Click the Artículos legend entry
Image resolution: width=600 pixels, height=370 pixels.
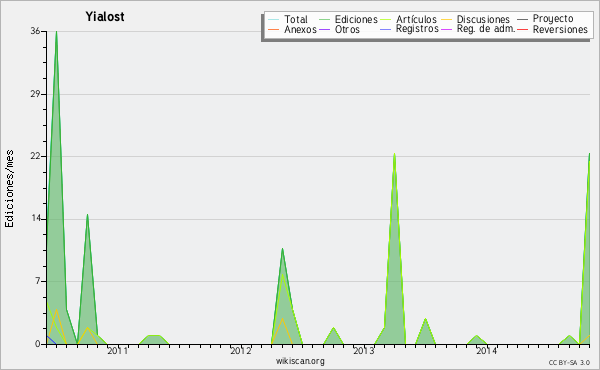(x=408, y=19)
